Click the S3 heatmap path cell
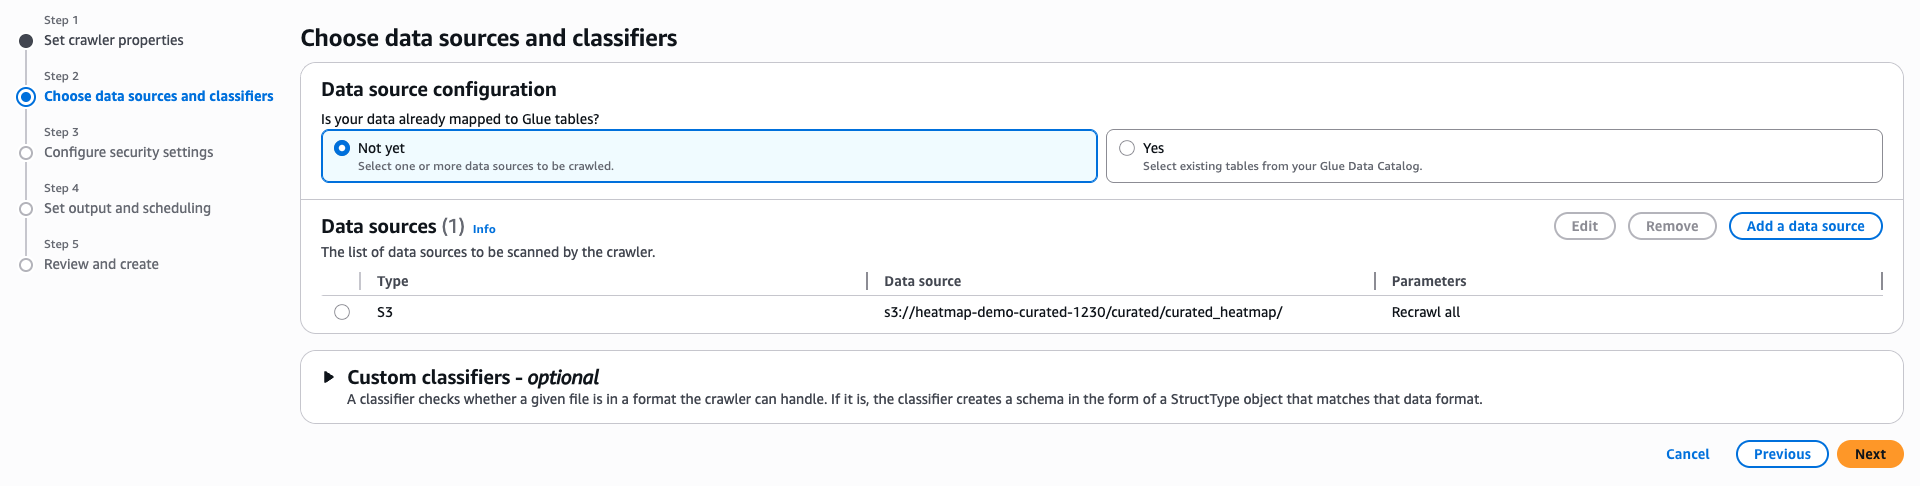Image resolution: width=1920 pixels, height=486 pixels. pos(1082,312)
